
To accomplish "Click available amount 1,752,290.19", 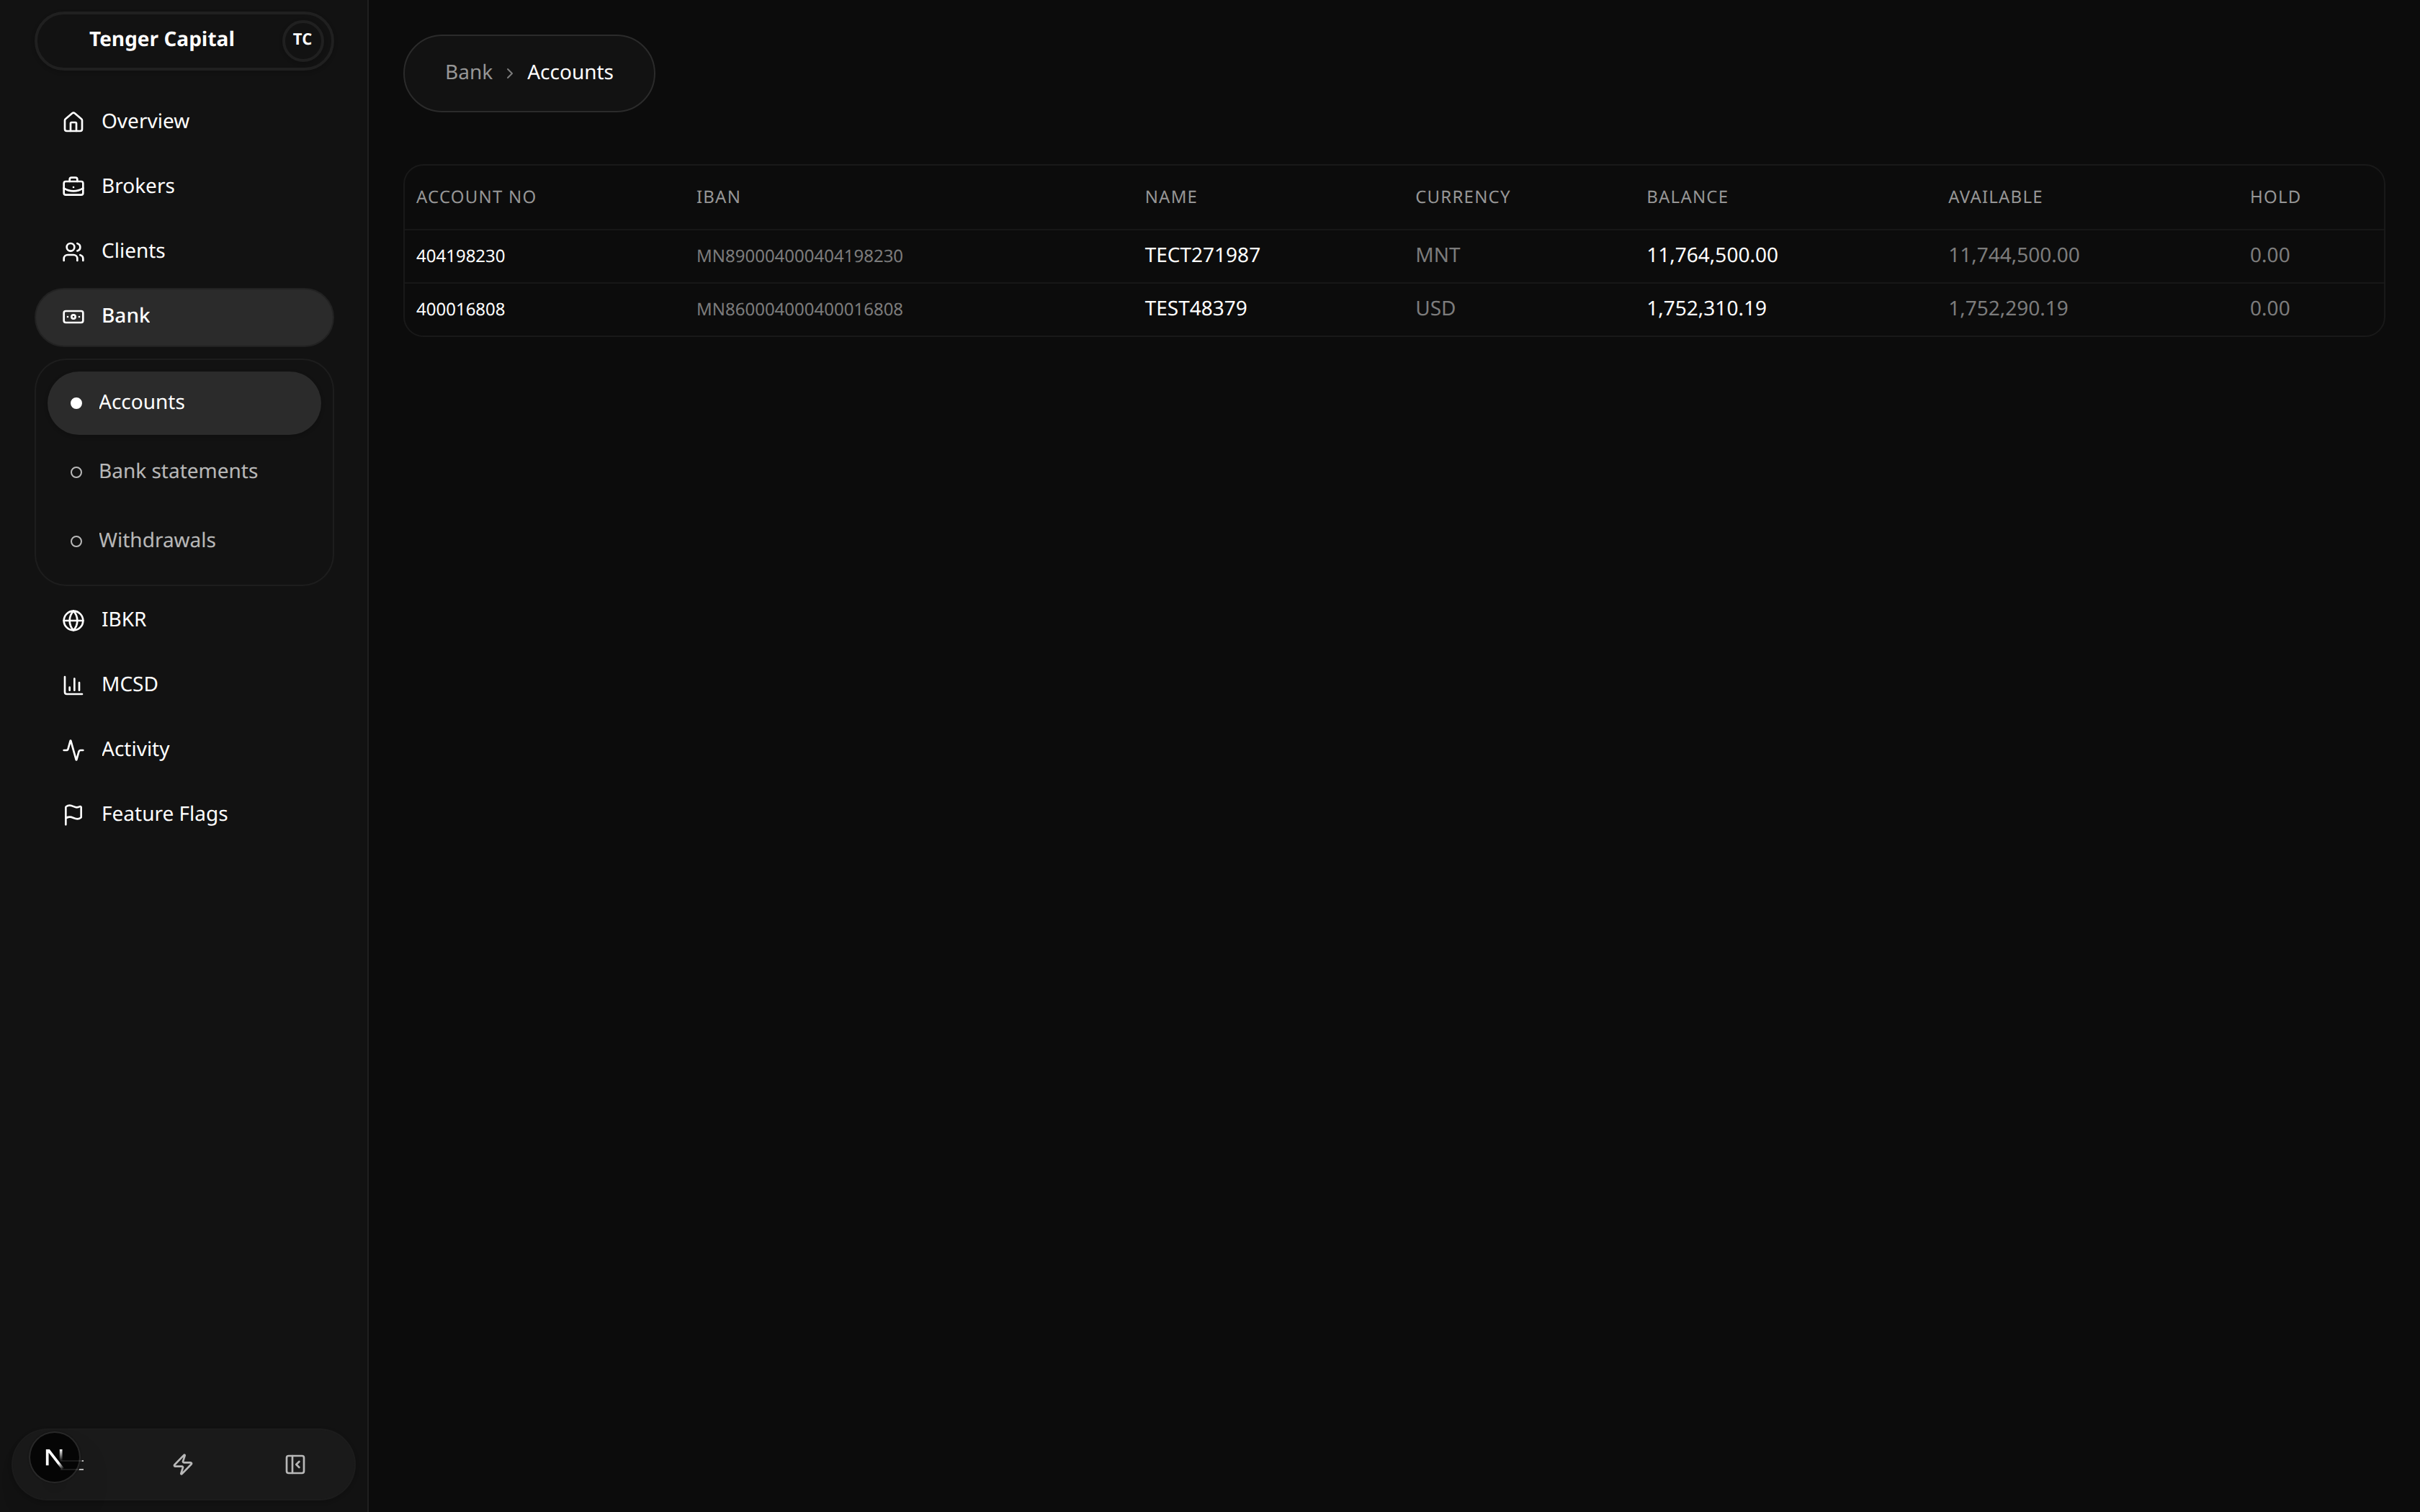I will pos(2008,309).
